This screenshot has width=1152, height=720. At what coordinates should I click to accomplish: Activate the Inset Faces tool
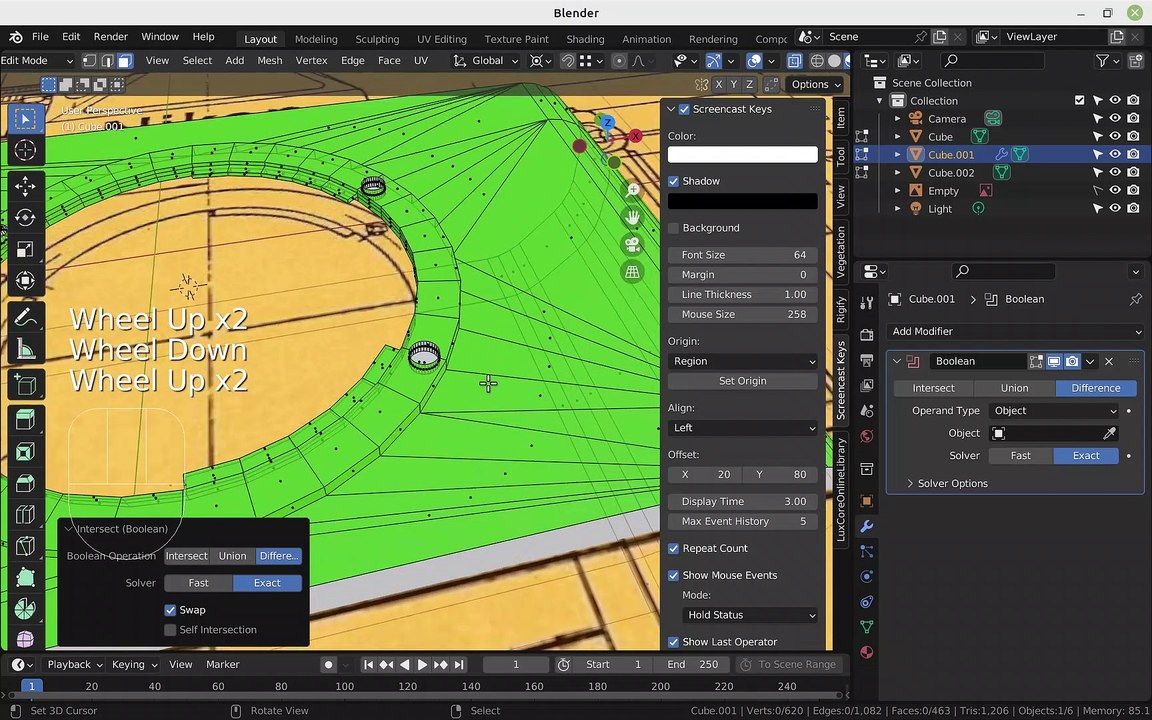[25, 452]
